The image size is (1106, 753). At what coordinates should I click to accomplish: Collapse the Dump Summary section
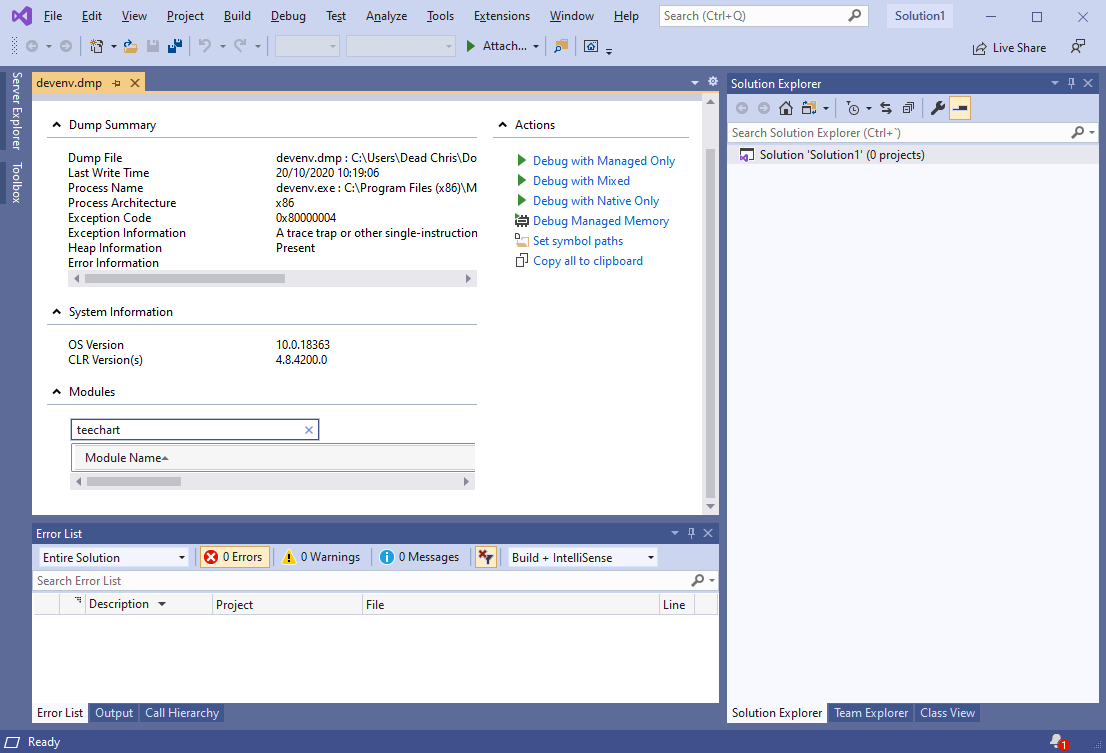57,125
